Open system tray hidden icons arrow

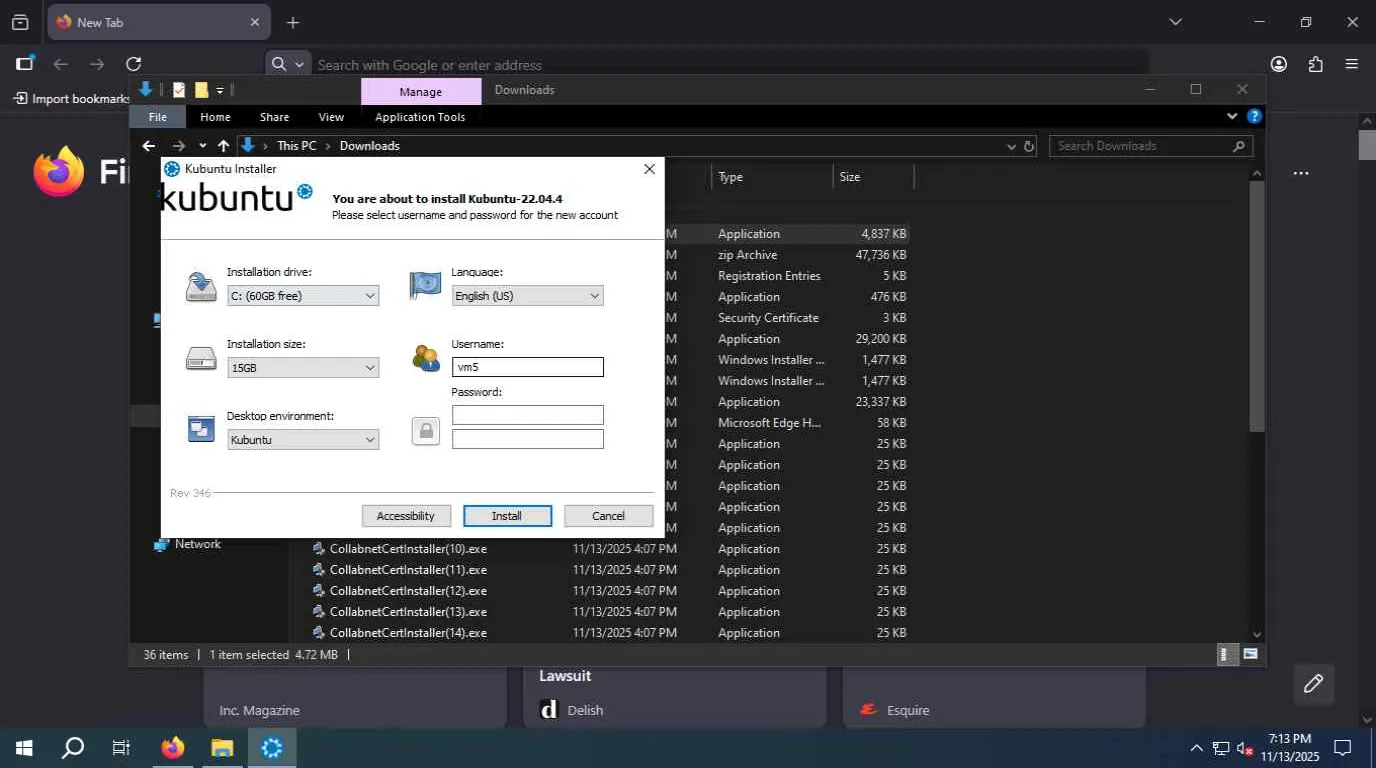coord(1196,748)
